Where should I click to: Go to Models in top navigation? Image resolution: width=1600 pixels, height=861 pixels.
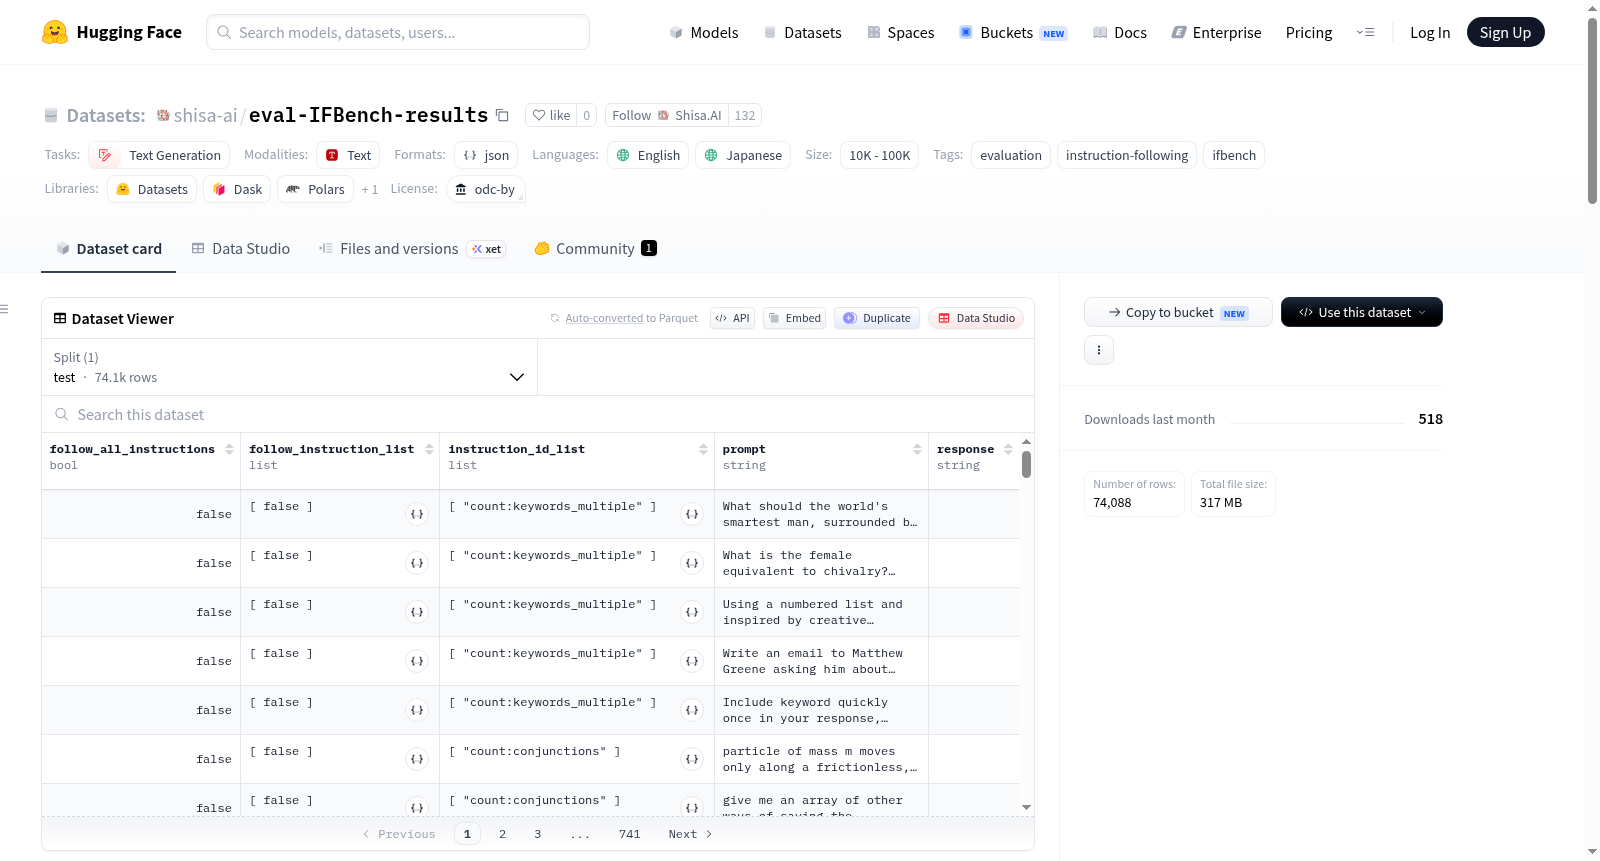pyautogui.click(x=704, y=32)
